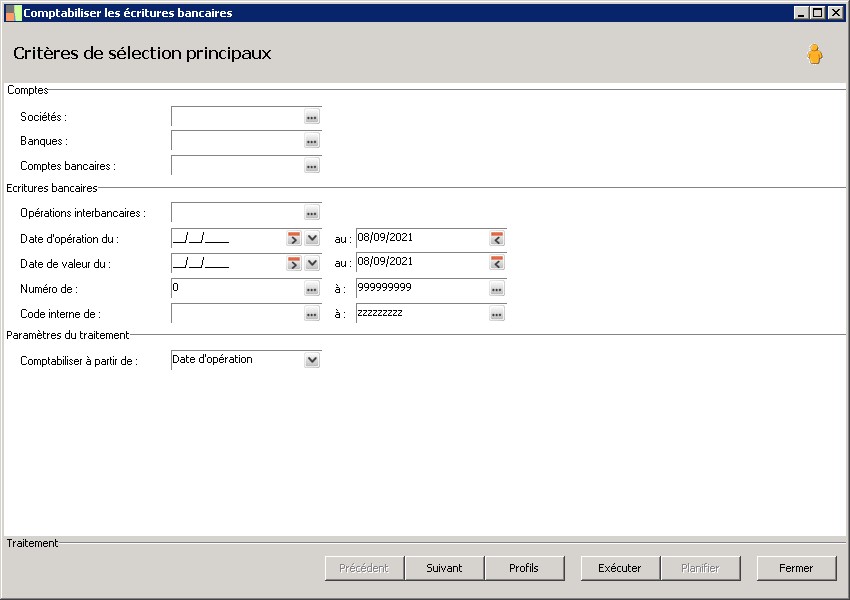Expand Date de valeur du dropdown arrow
This screenshot has height=600, width=850.
312,264
